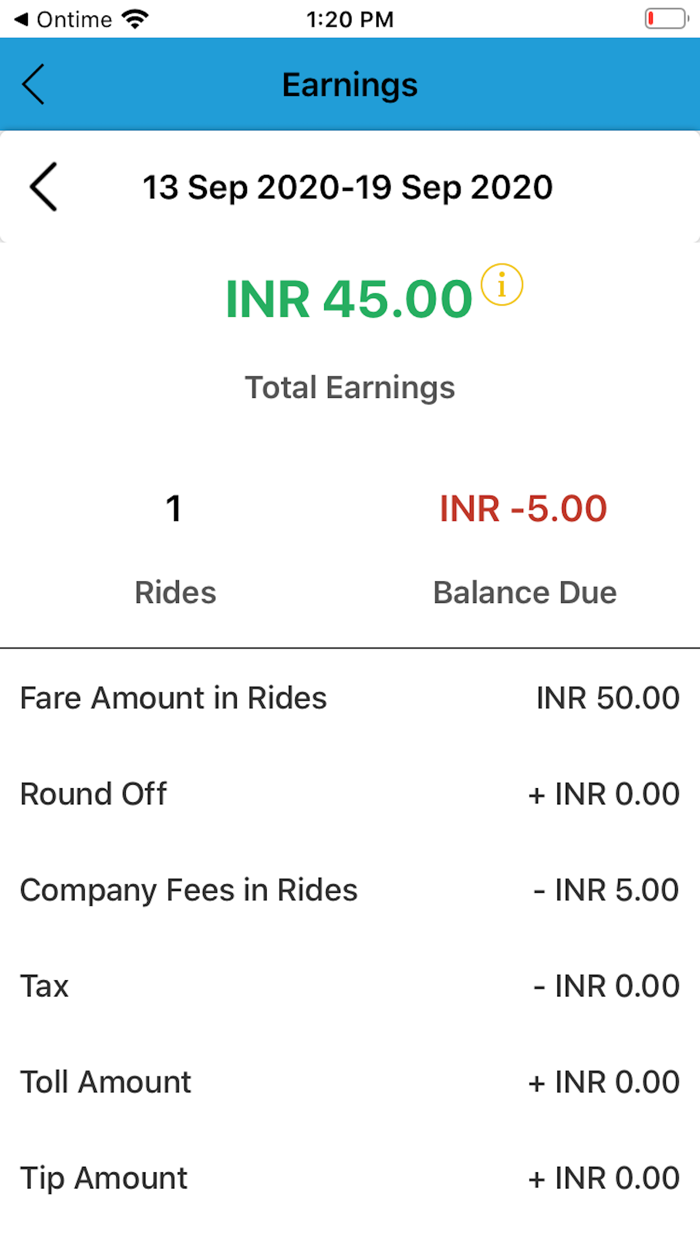The width and height of the screenshot is (700, 1244).
Task: Switch to the Earnings screen title
Action: (x=349, y=85)
